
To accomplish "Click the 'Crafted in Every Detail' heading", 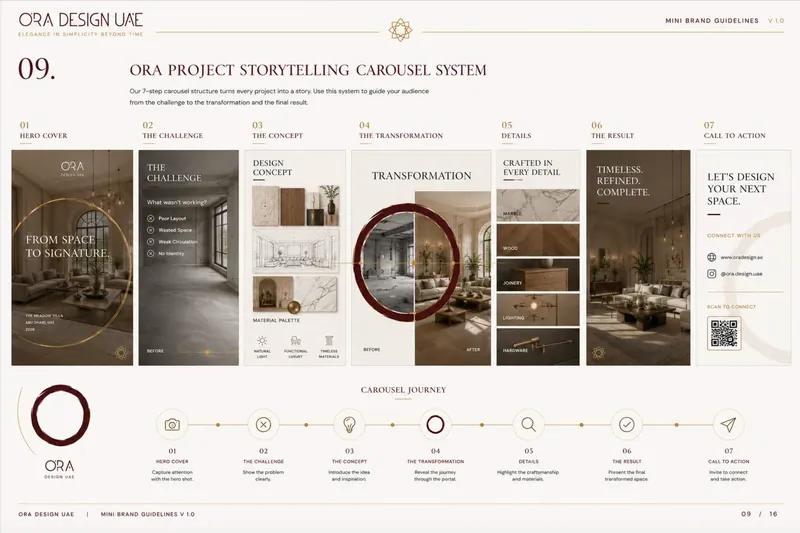I will [x=532, y=167].
